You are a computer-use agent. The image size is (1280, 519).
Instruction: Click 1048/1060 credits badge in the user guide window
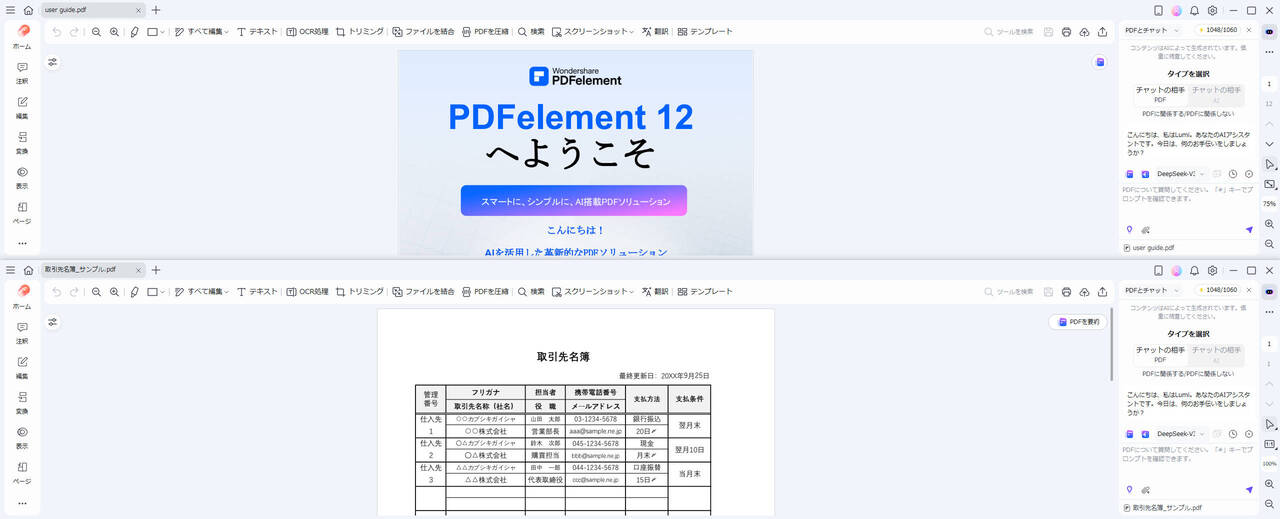click(x=1217, y=30)
